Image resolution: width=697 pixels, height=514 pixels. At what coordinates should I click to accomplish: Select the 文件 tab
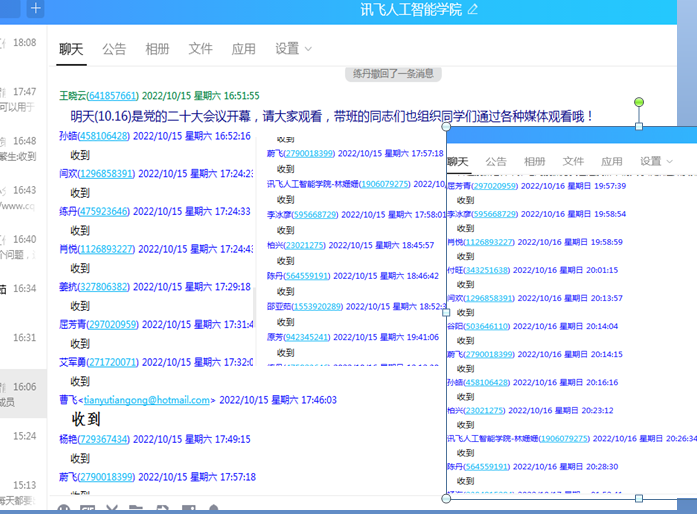coord(200,48)
